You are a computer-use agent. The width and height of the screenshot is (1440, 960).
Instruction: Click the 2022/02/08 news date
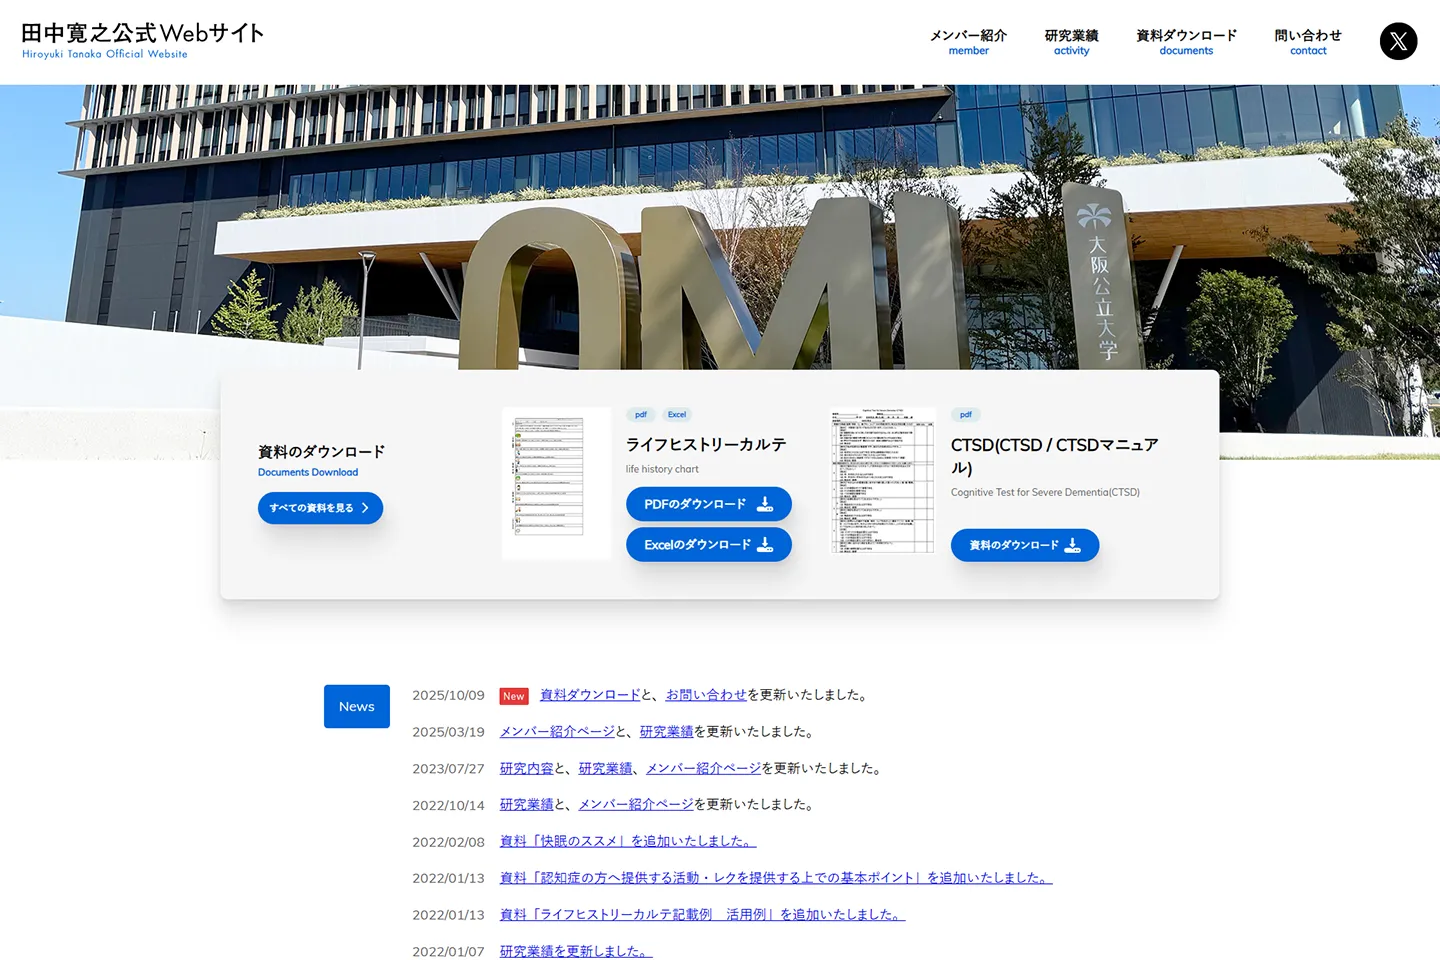click(x=448, y=842)
